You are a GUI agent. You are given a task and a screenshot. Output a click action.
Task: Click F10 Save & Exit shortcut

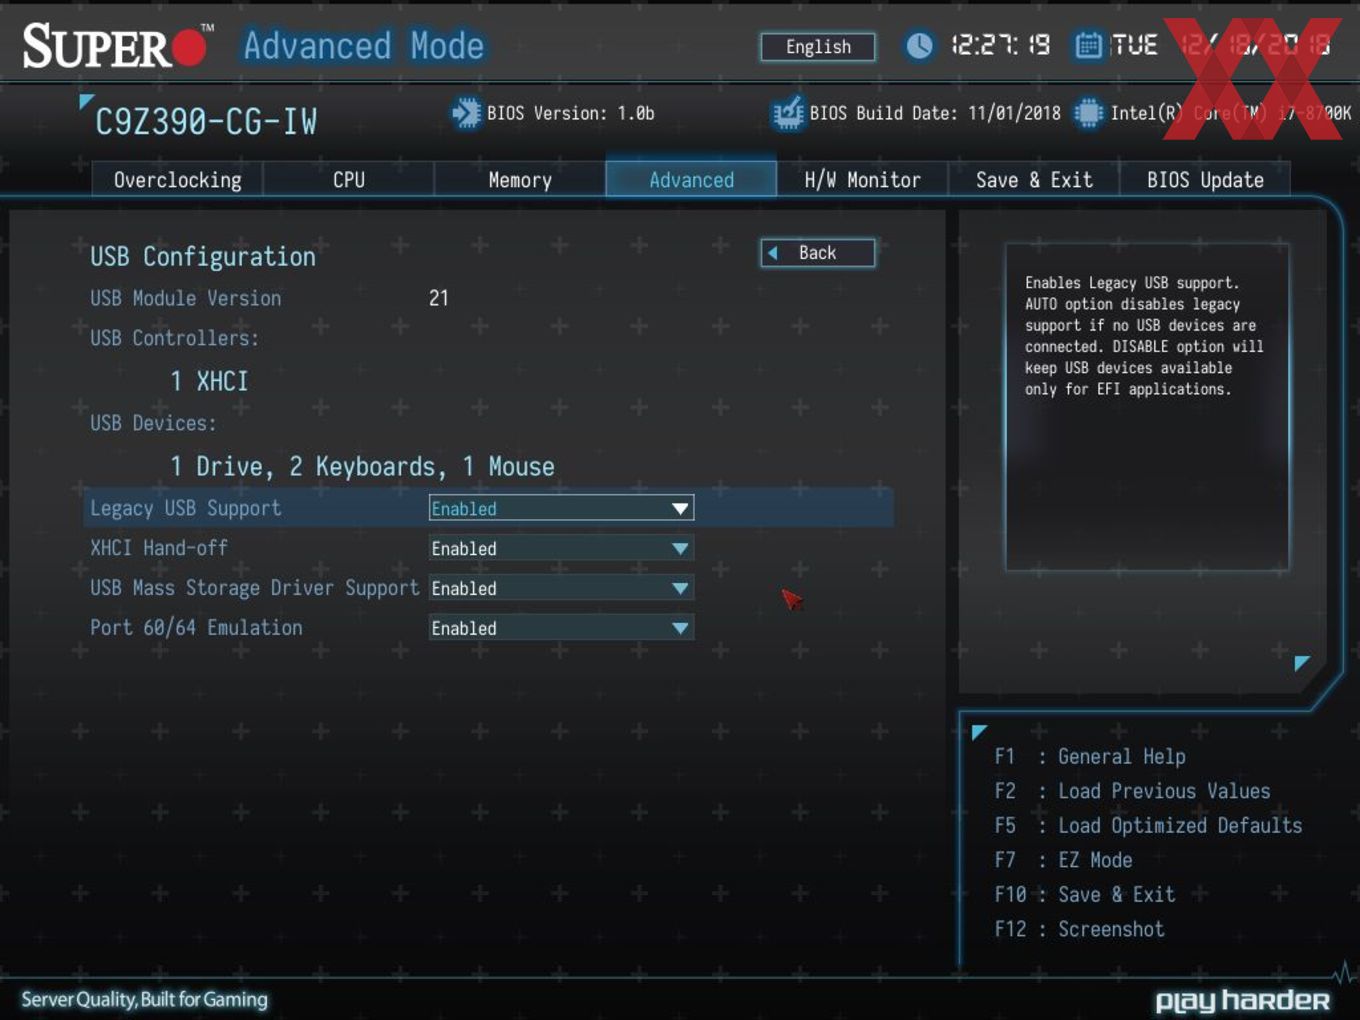(x=1085, y=895)
